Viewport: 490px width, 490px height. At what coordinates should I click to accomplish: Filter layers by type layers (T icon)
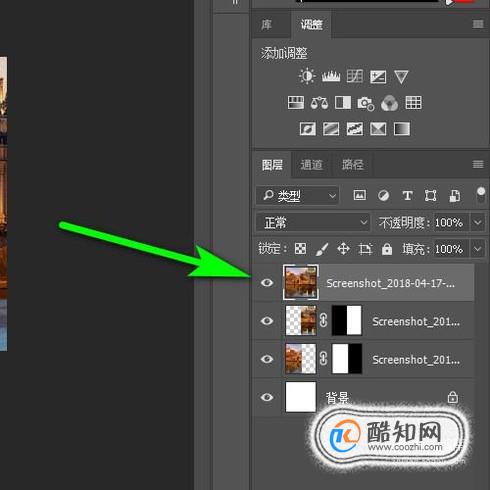click(407, 195)
